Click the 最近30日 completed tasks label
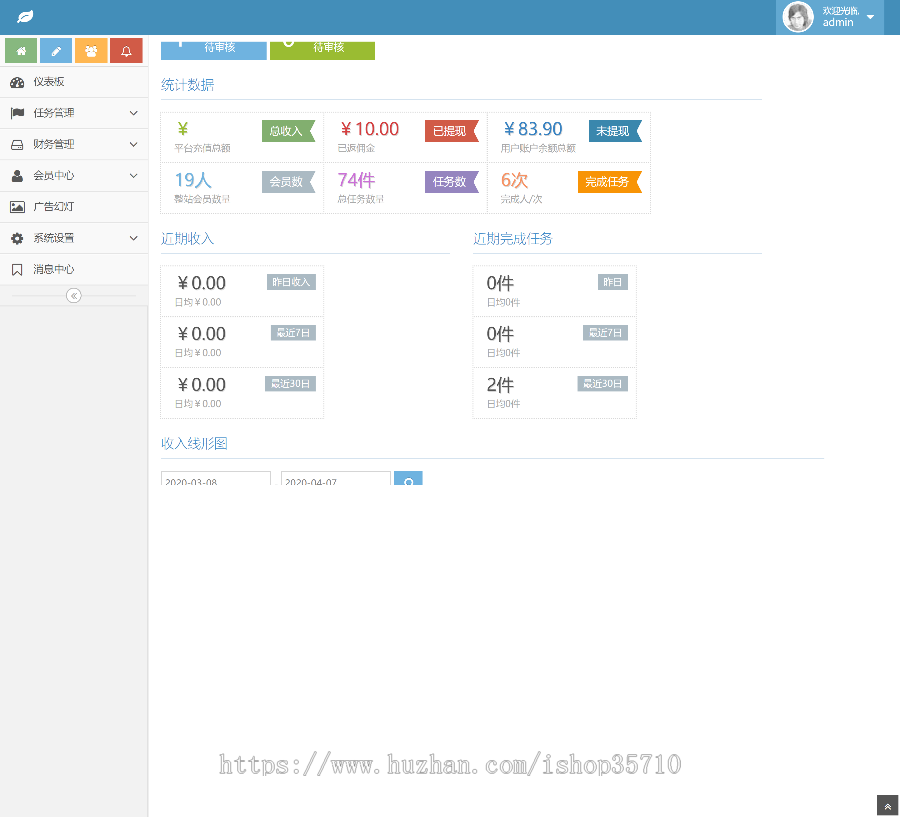900x817 pixels. (x=603, y=384)
